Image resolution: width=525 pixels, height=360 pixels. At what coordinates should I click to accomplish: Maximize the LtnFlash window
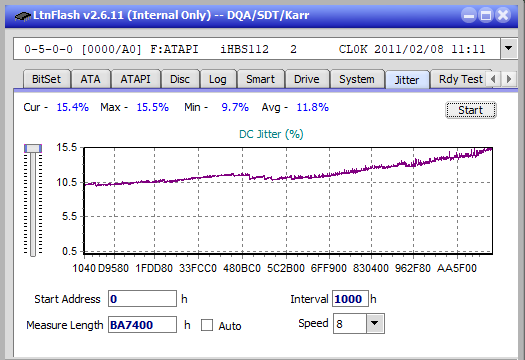(x=486, y=15)
